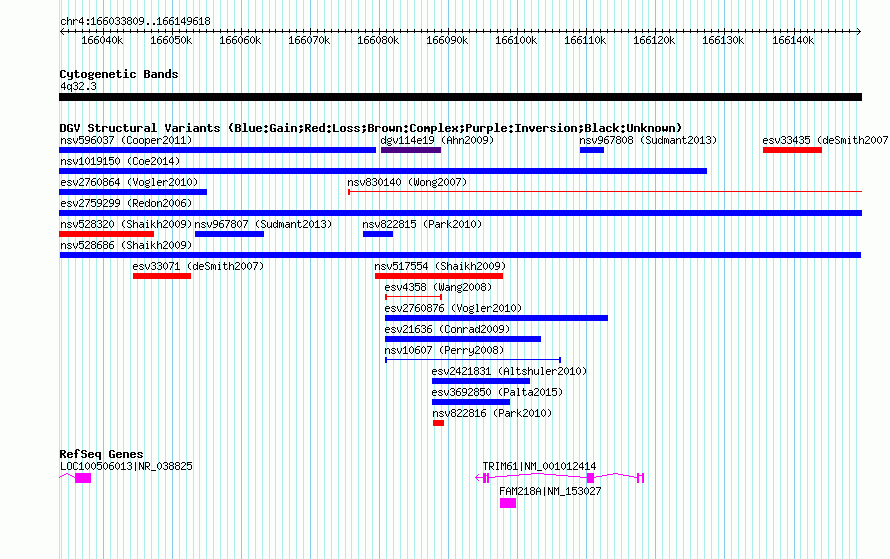Click the nsv830140 (Wong2007) variant label
This screenshot has height=559, width=890.
pos(407,182)
